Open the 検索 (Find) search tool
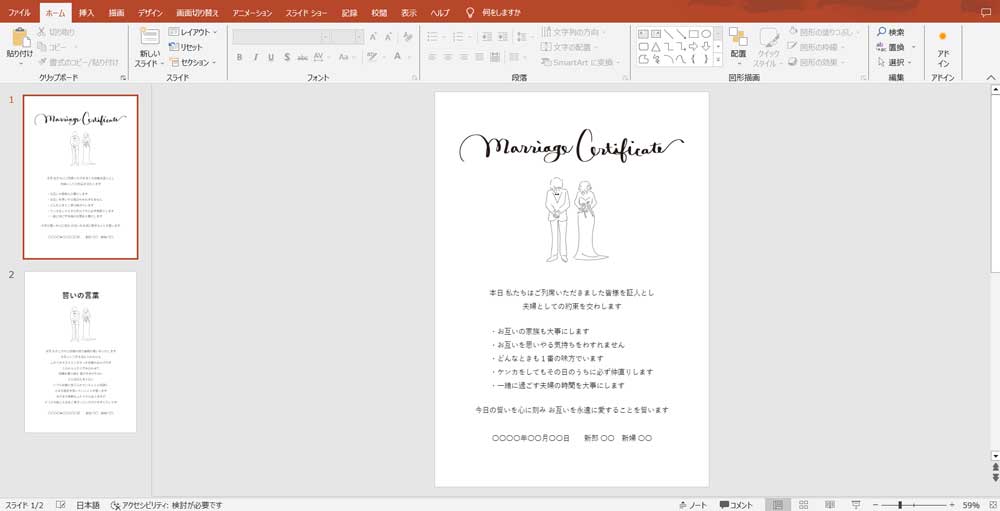The height and width of the screenshot is (511, 1000). (x=888, y=32)
